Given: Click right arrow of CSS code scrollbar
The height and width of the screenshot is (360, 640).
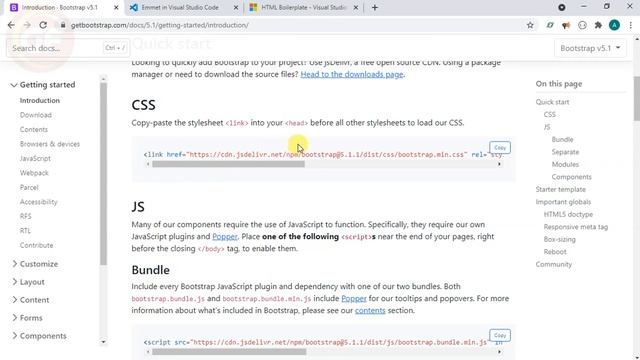Looking at the screenshot, I should coord(499,164).
